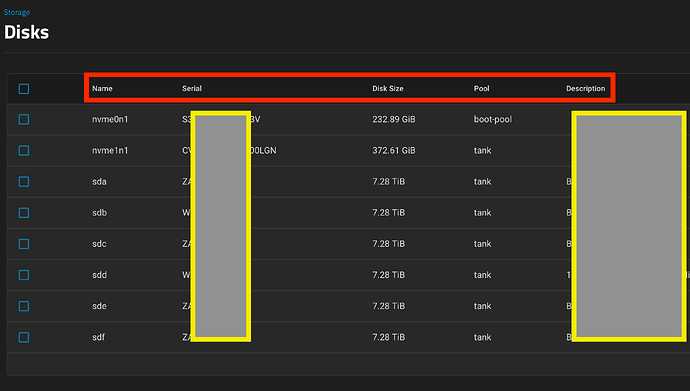Image resolution: width=690 pixels, height=391 pixels.
Task: Click the nvme0n1 disk name
Action: click(110, 119)
